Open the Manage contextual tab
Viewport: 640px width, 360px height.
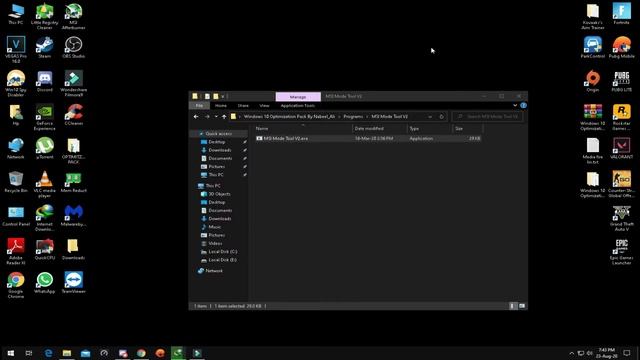click(x=298, y=97)
